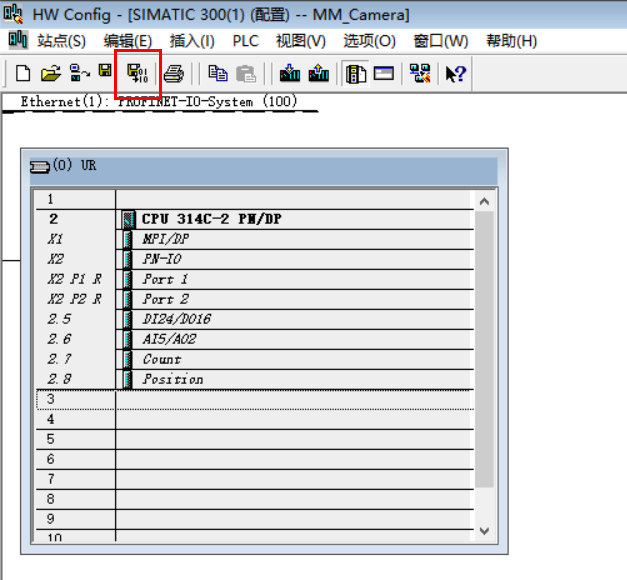The width and height of the screenshot is (627, 580).
Task: Select the Position submodule row
Action: tap(255, 379)
